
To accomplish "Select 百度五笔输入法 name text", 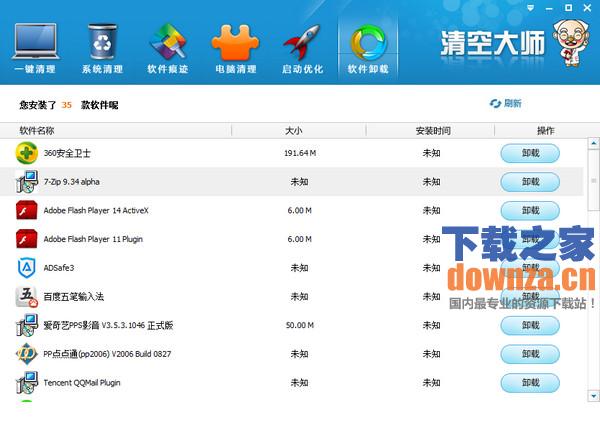I will coord(73,296).
